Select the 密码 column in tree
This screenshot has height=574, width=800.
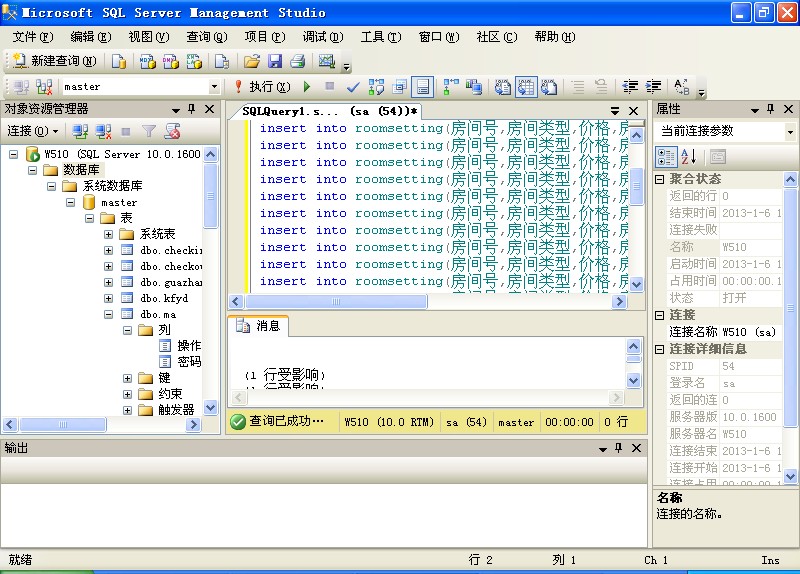[x=189, y=361]
